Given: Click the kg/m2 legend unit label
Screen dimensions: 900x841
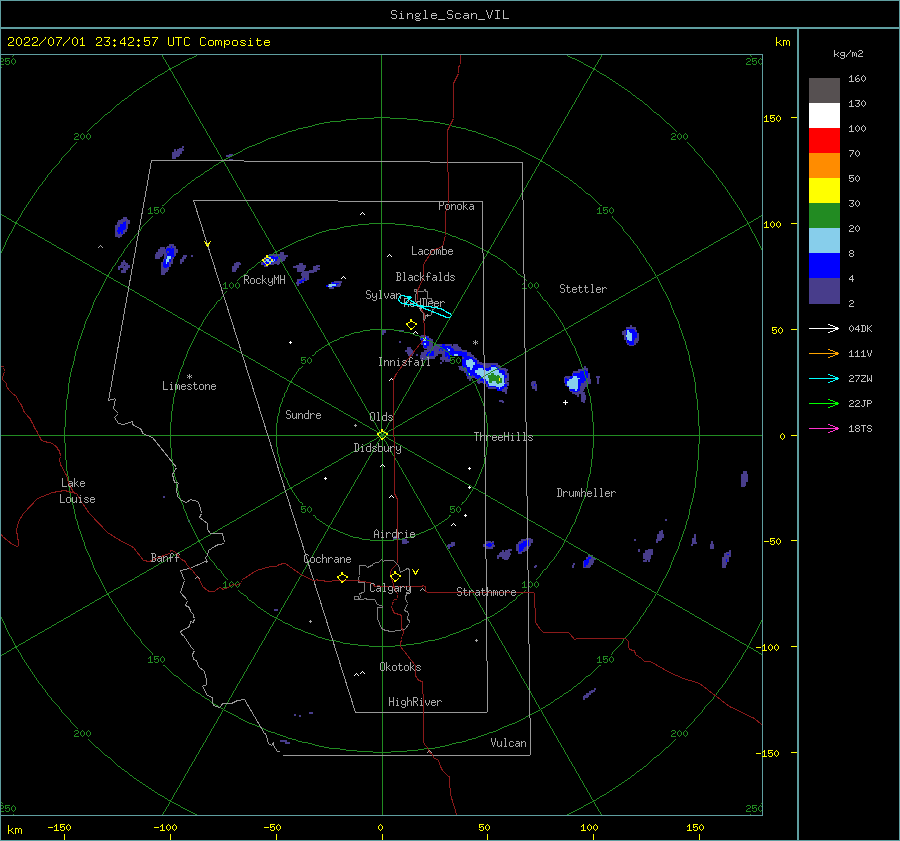Looking at the screenshot, I should 848,54.
